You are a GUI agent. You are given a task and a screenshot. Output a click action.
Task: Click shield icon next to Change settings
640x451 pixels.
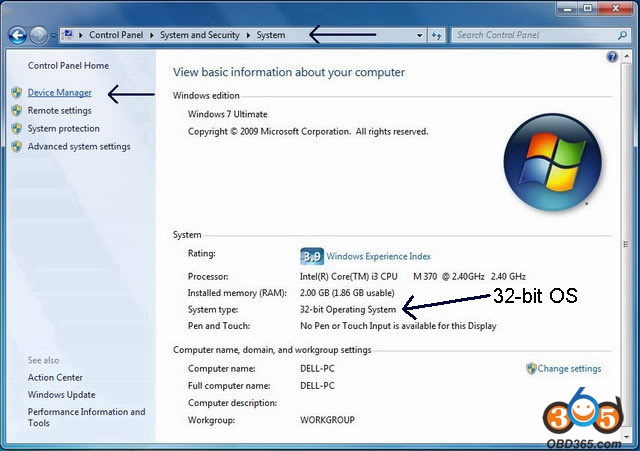(x=531, y=369)
